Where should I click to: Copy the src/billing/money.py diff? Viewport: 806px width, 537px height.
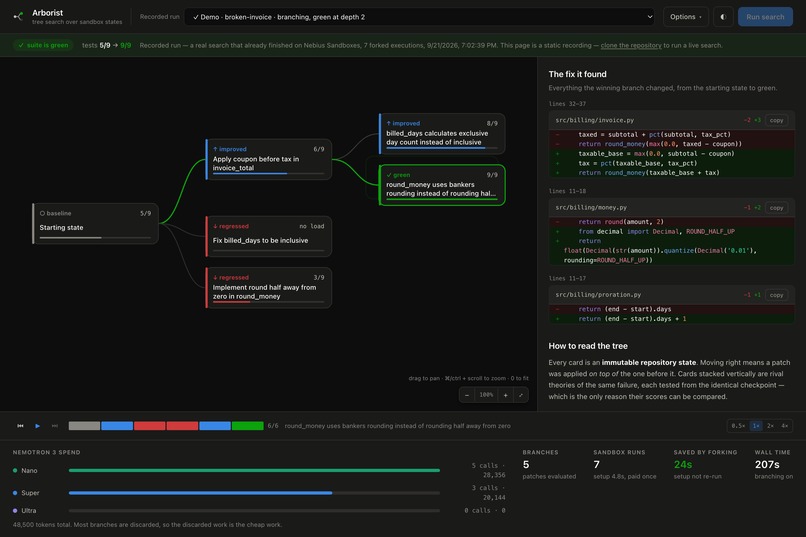(776, 208)
